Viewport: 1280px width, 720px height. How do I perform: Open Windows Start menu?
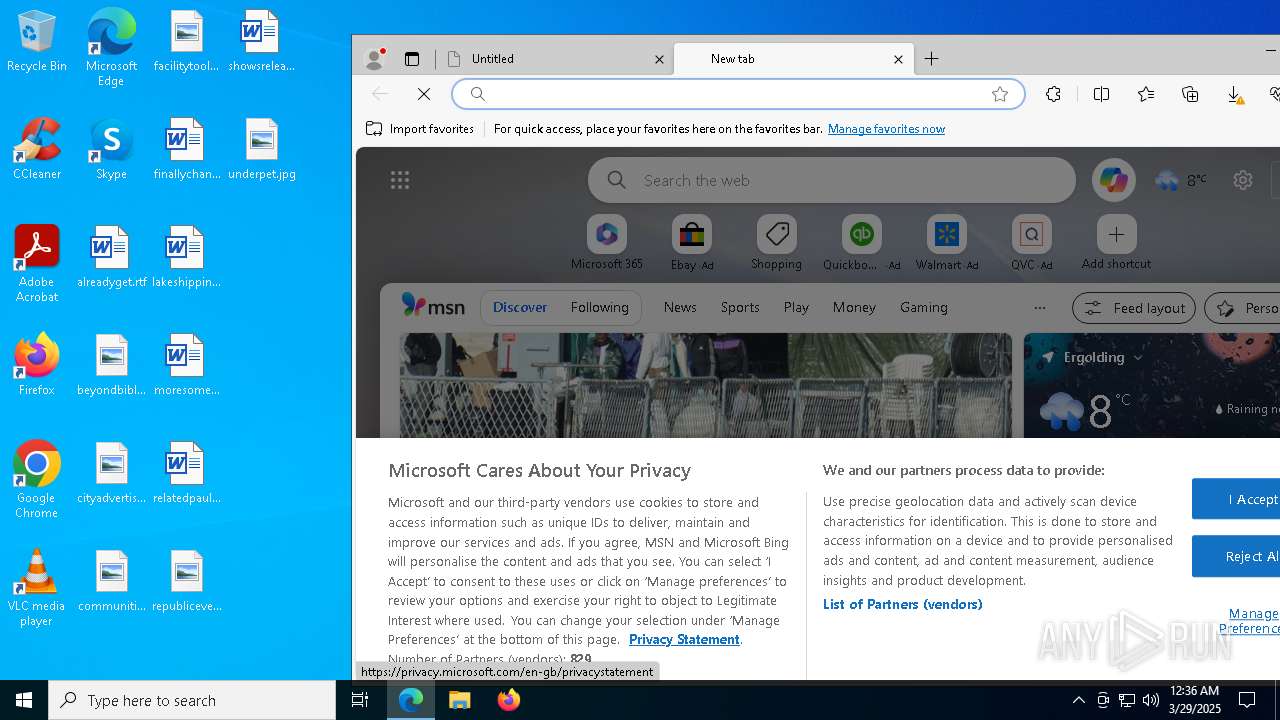click(24, 700)
